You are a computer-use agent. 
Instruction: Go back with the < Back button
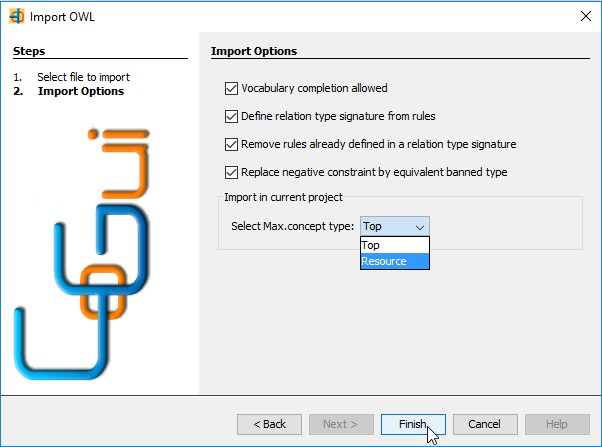pos(269,424)
